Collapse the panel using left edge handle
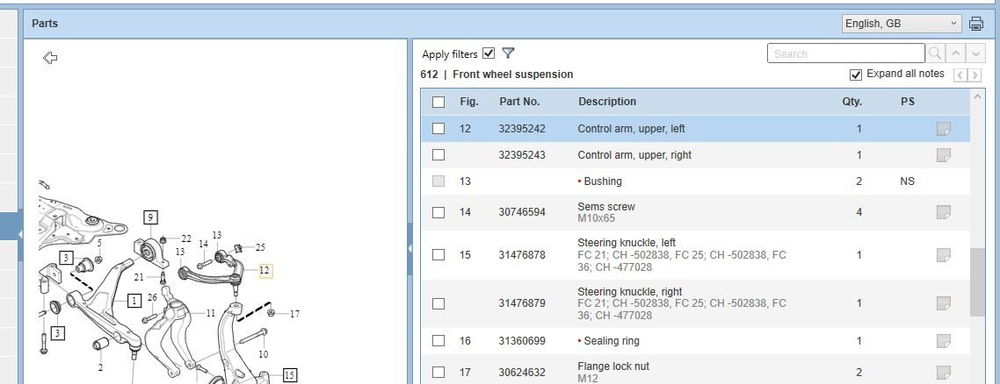The image size is (1000, 384). click(x=20, y=235)
